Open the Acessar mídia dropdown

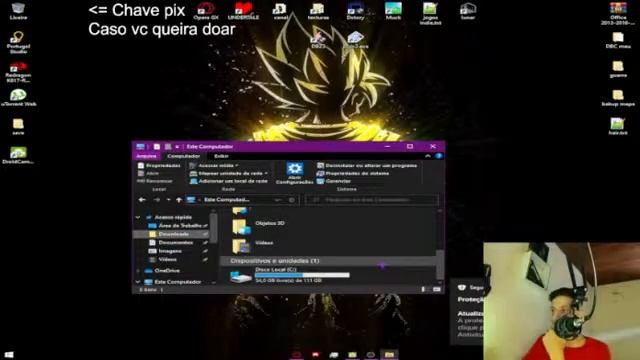tap(214, 165)
